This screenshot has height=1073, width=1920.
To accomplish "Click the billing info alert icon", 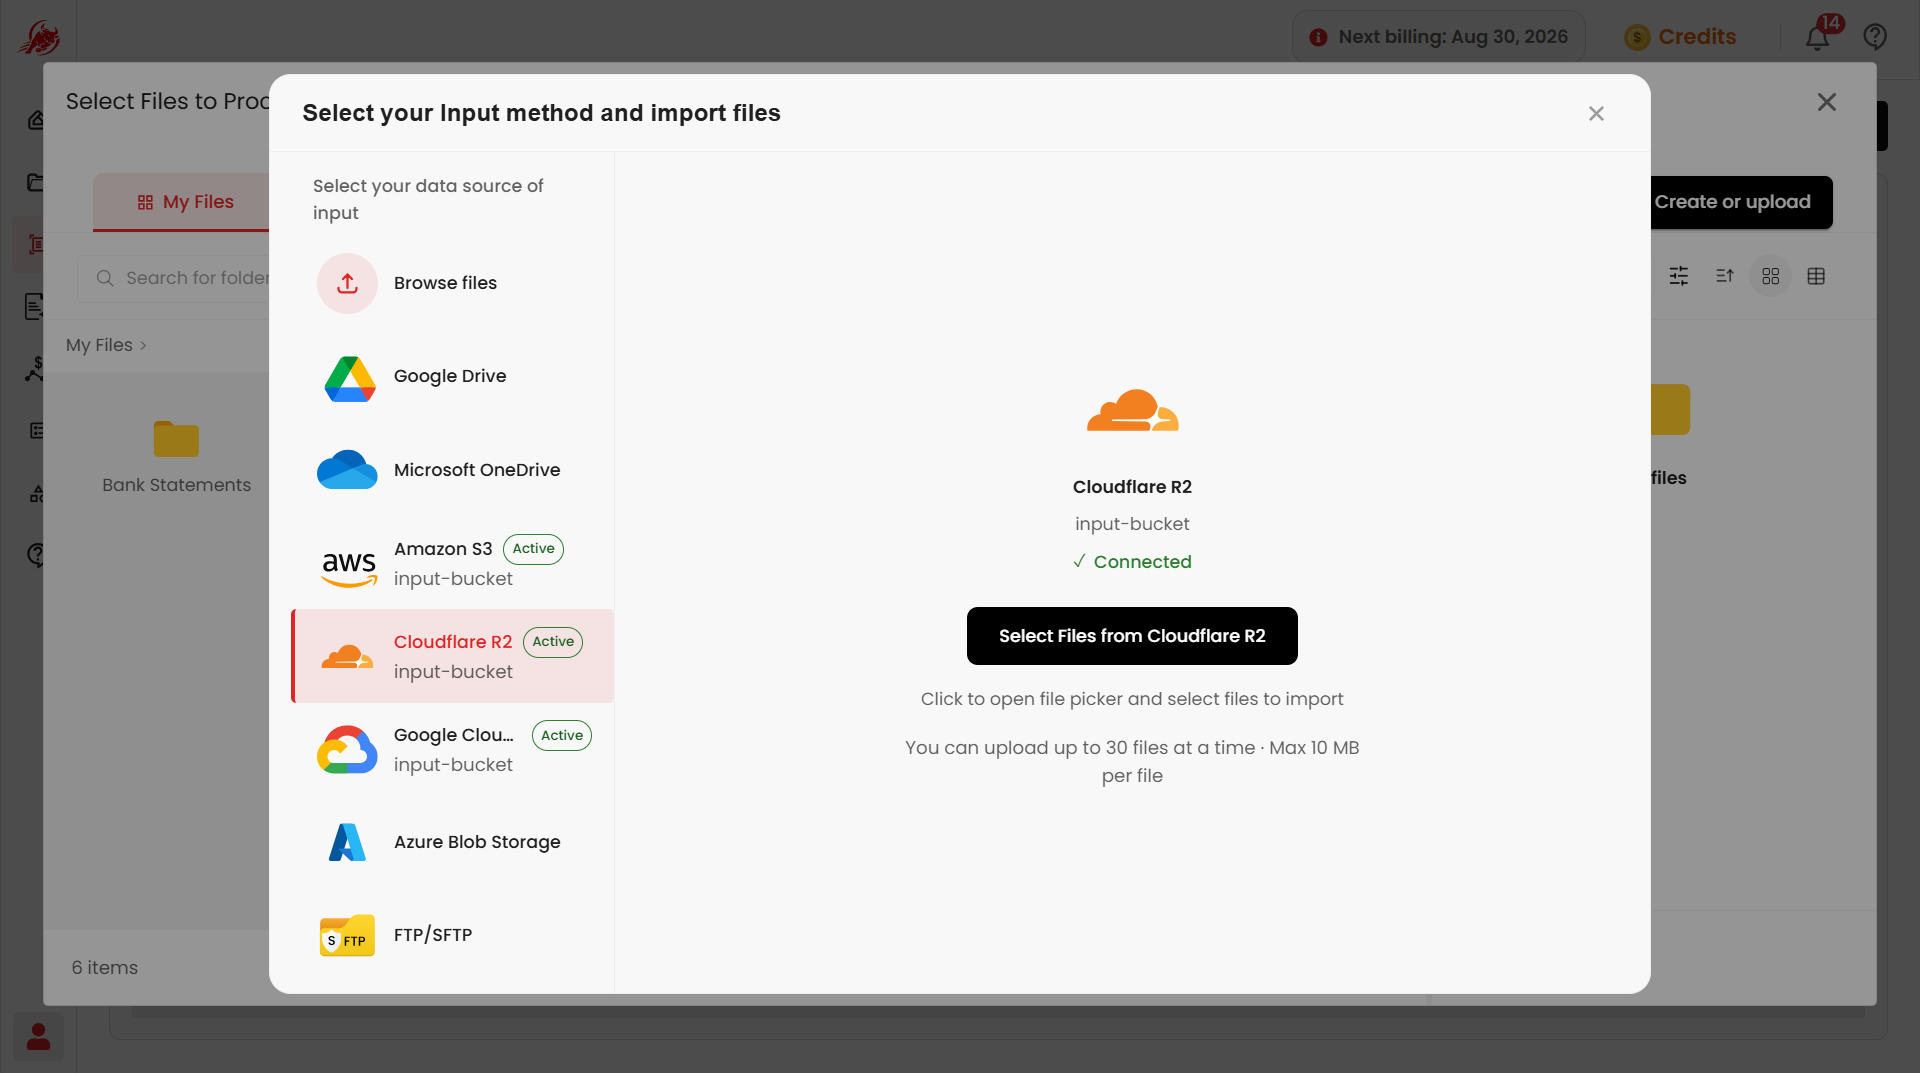I will tap(1319, 37).
